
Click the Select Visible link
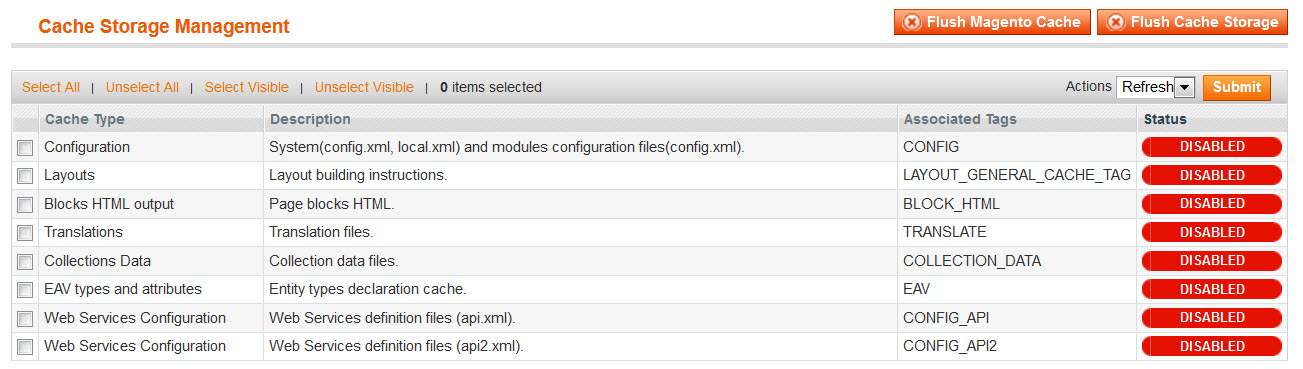[x=247, y=87]
